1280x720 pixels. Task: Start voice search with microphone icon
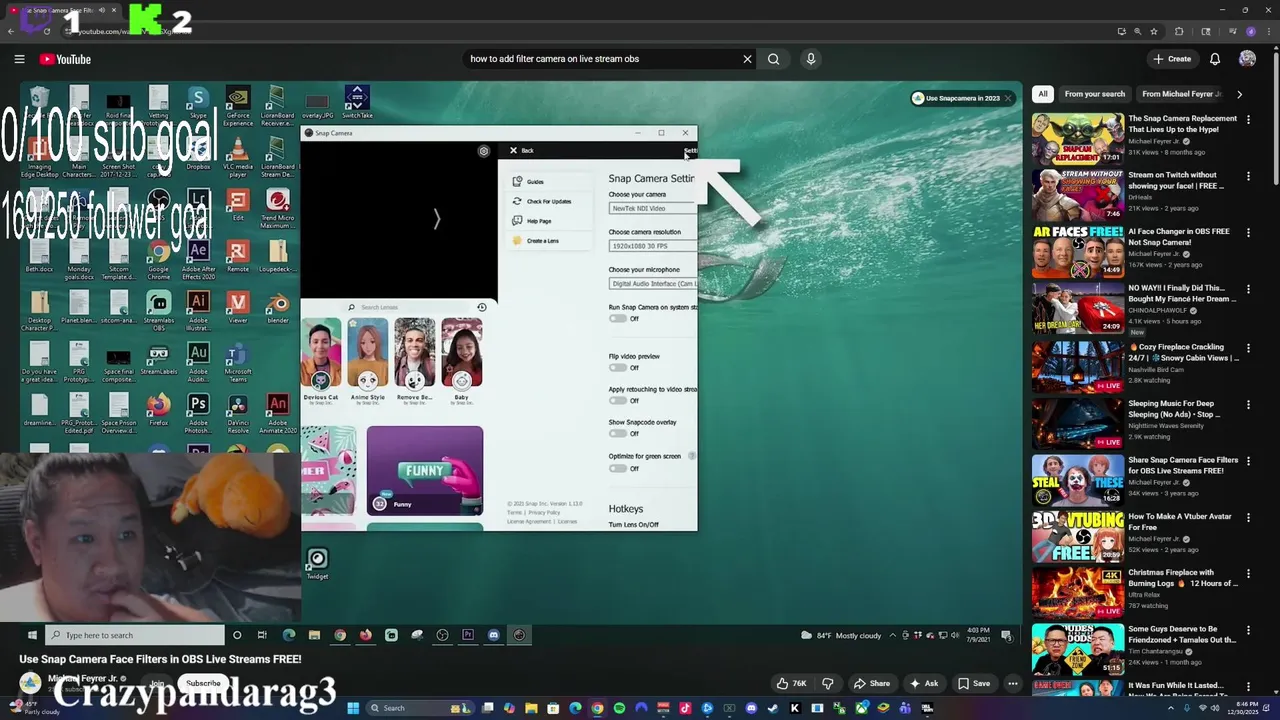tap(811, 59)
